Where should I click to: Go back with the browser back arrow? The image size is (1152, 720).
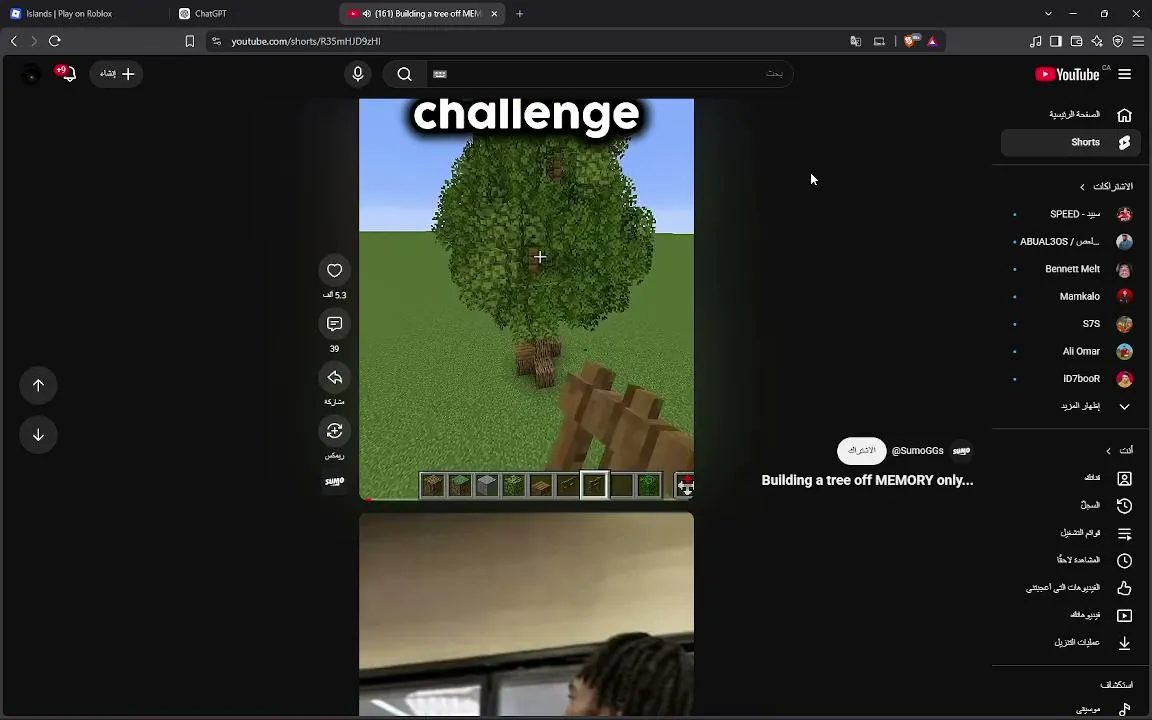[14, 41]
